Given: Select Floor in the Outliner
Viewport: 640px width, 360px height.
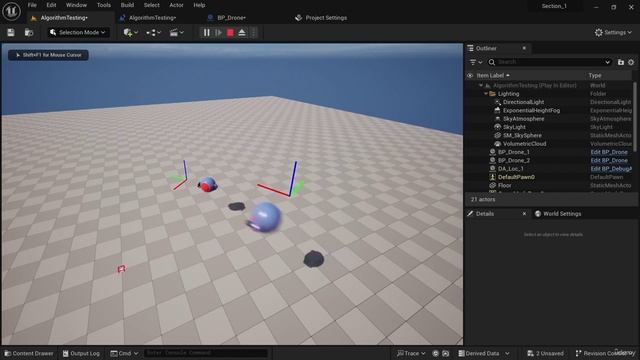Looking at the screenshot, I should 504,185.
